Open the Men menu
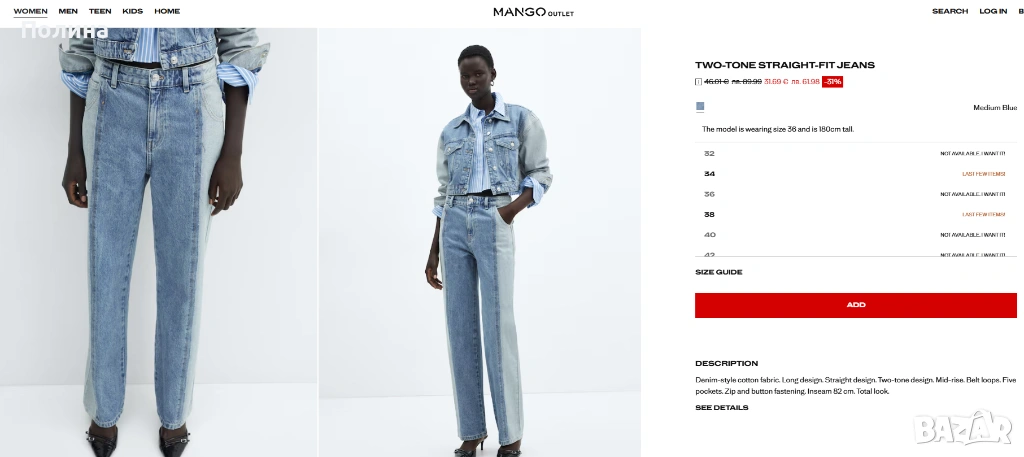Screen dimensions: 1024x457 coord(68,11)
